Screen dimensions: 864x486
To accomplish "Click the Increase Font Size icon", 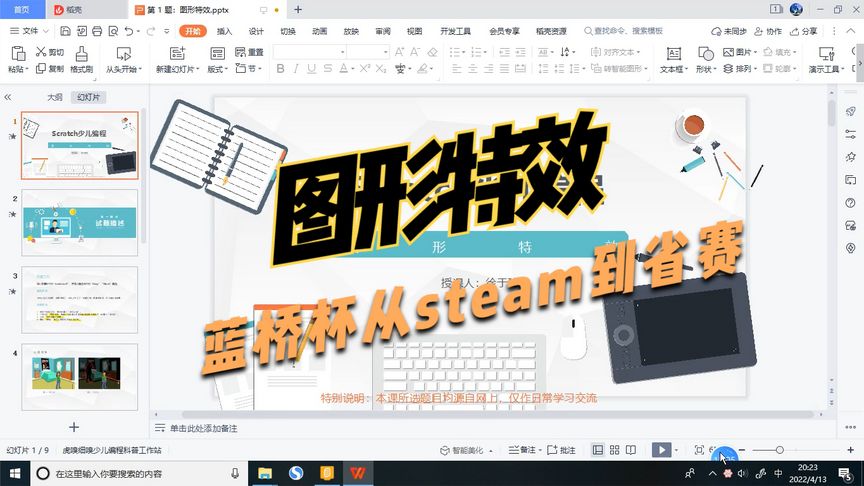I will [x=399, y=52].
